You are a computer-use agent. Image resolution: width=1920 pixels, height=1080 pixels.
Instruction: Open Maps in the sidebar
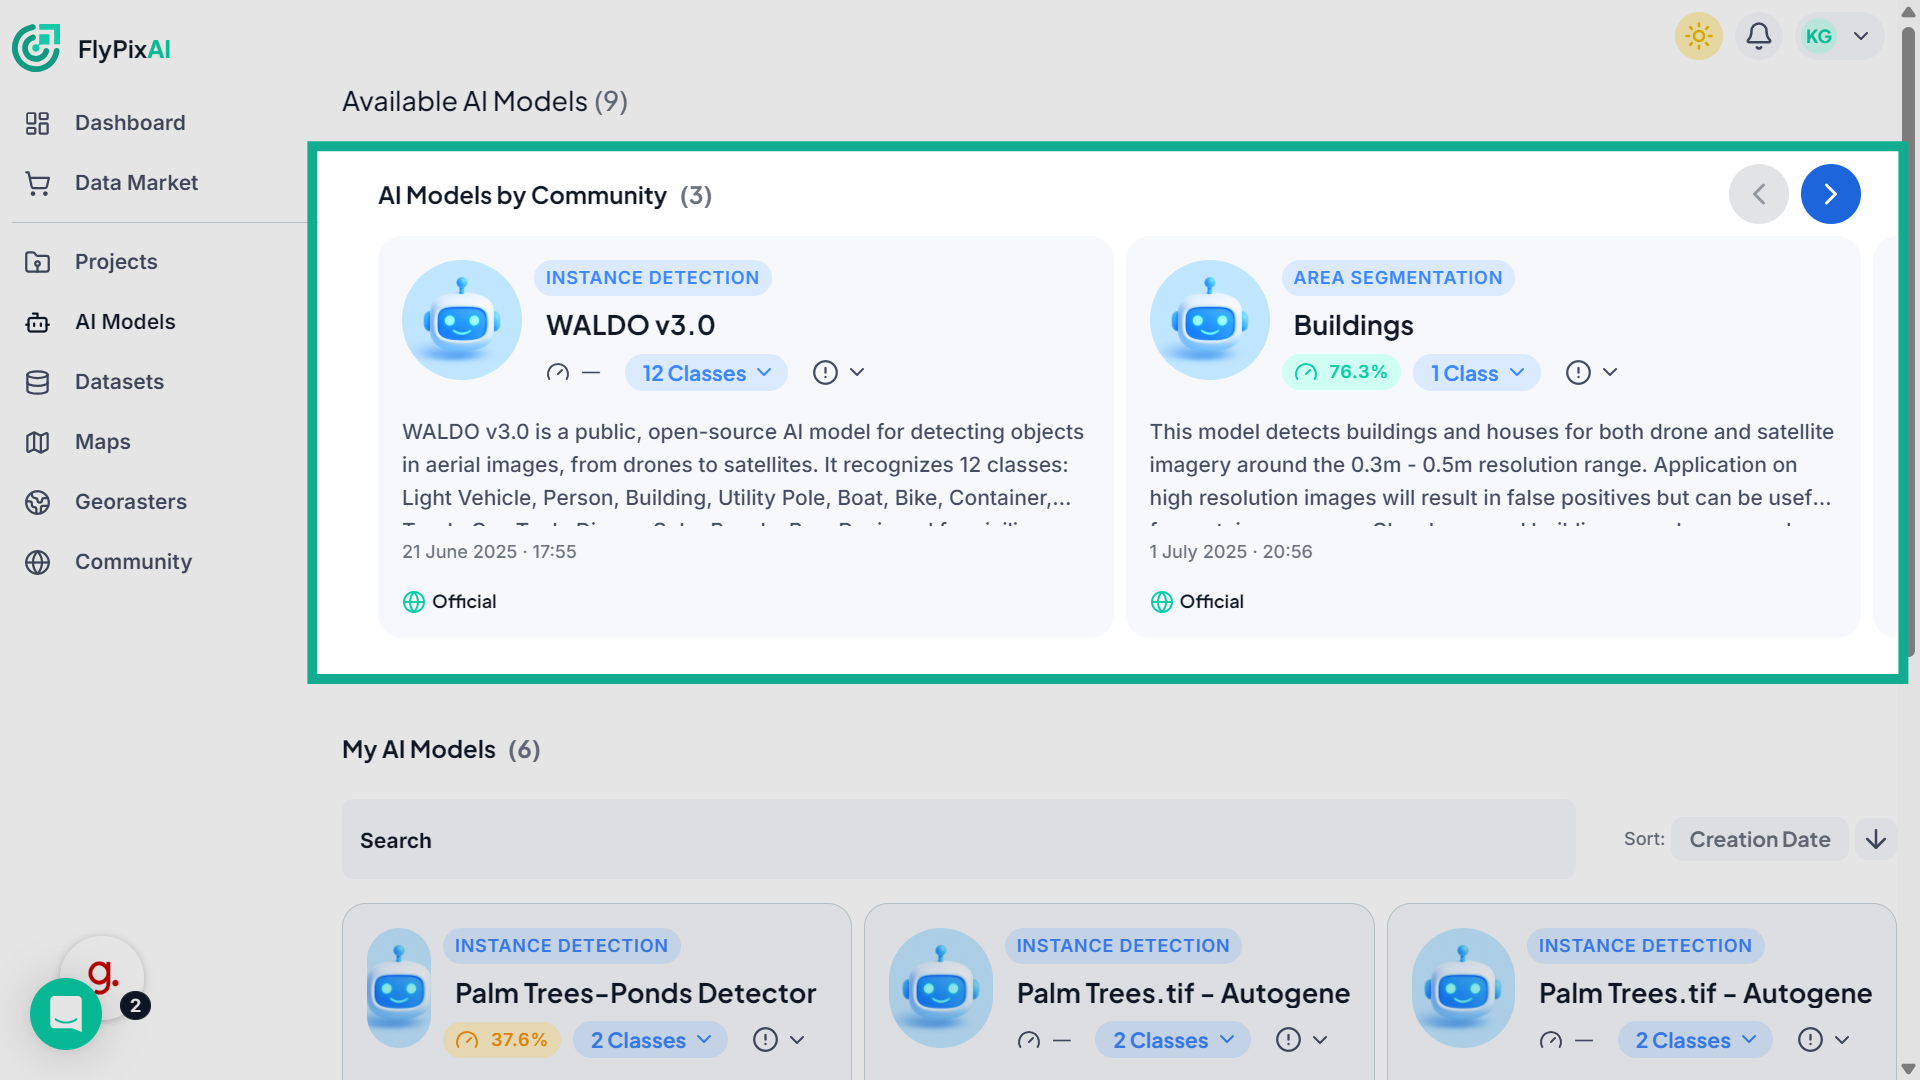pyautogui.click(x=102, y=442)
